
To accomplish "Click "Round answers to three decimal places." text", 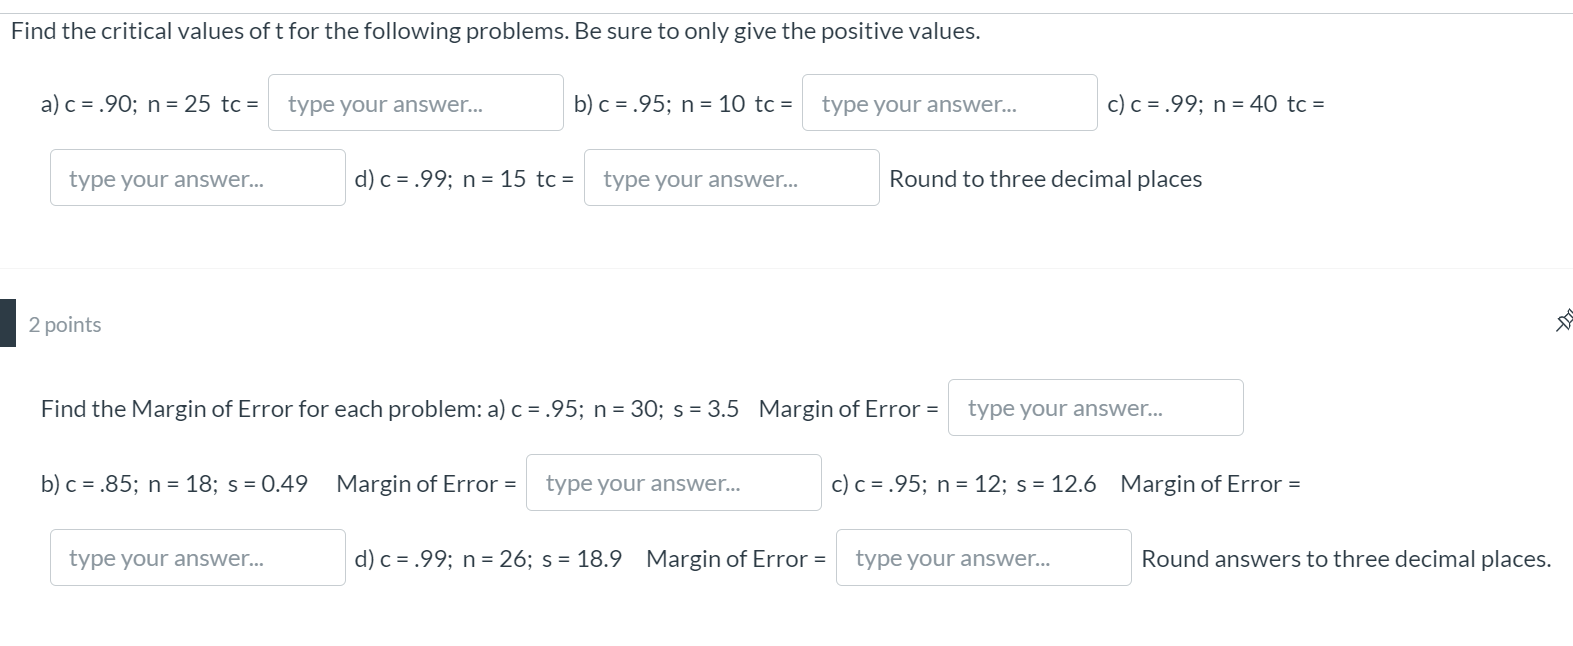I will (x=1346, y=559).
